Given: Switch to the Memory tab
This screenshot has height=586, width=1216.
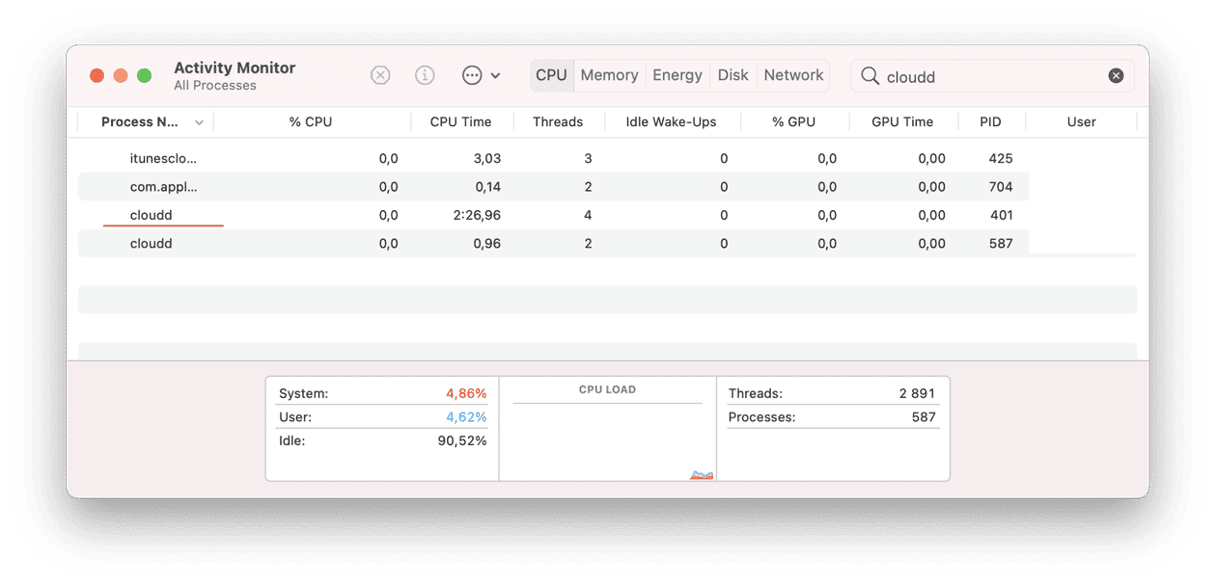Looking at the screenshot, I should point(609,75).
